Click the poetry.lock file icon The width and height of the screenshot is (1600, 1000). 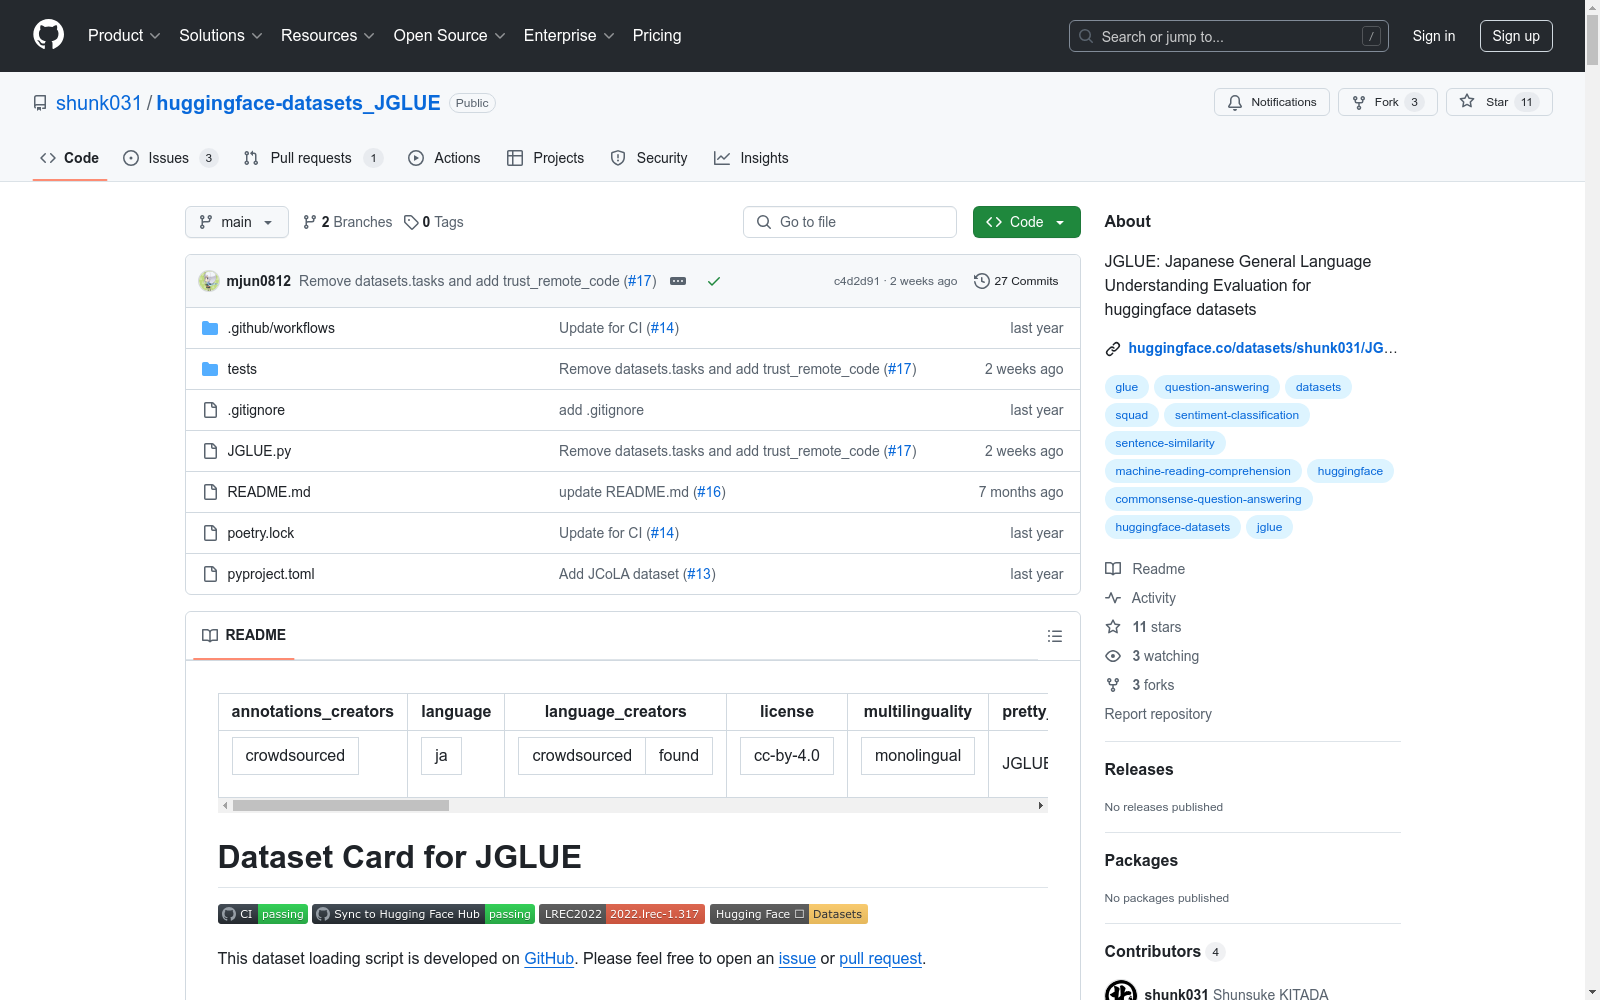coord(210,533)
